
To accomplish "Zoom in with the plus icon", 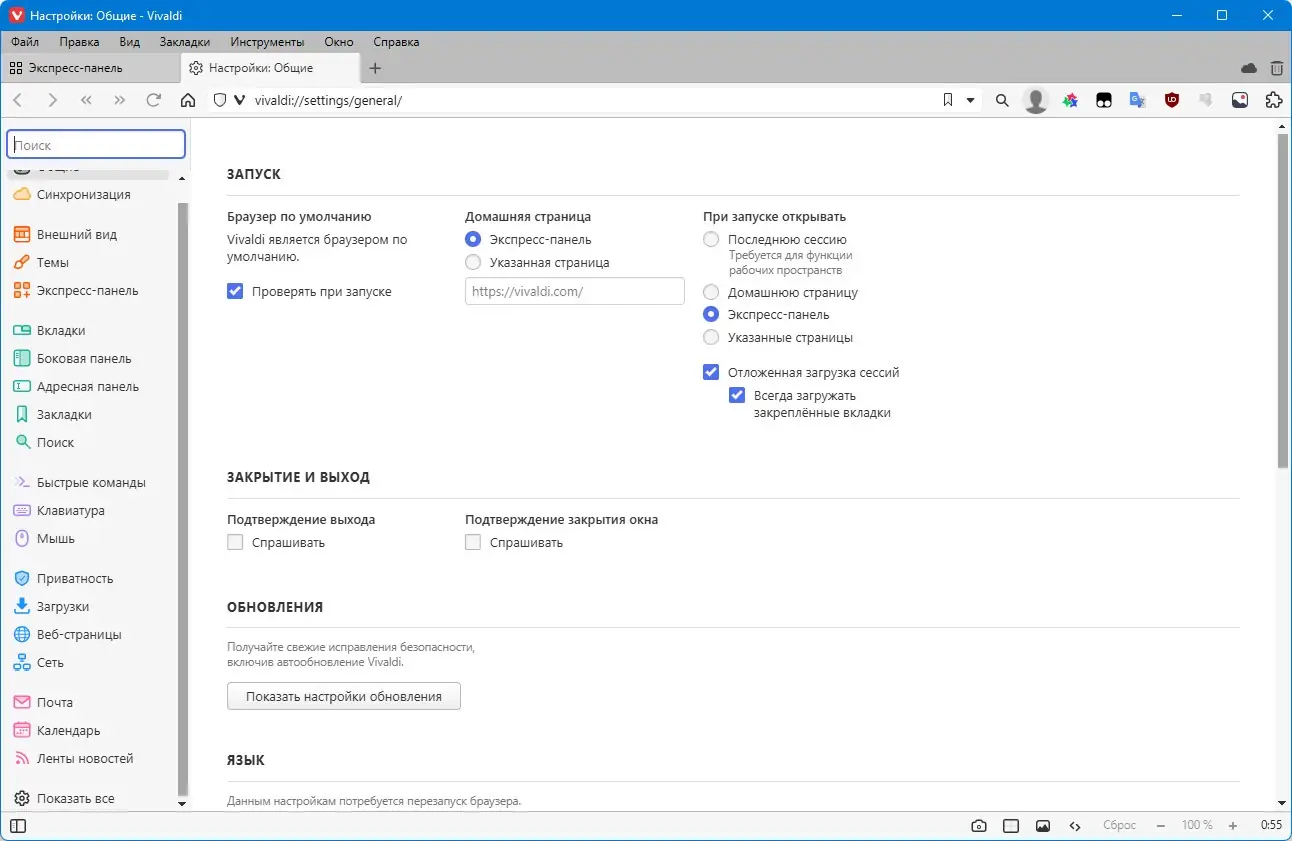I will [1233, 826].
